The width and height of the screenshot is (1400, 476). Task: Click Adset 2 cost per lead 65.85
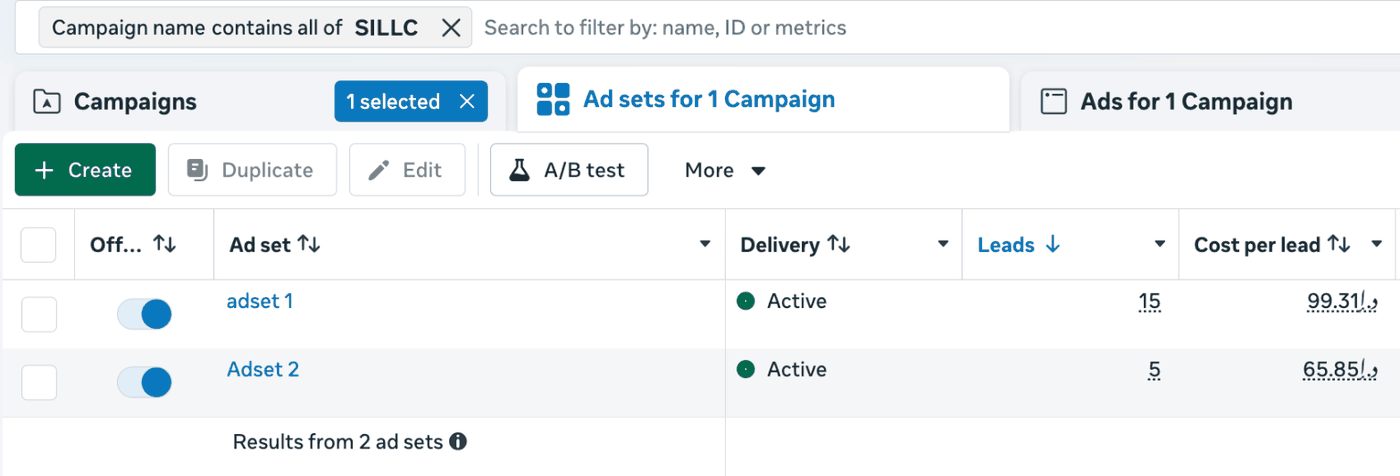1341,370
